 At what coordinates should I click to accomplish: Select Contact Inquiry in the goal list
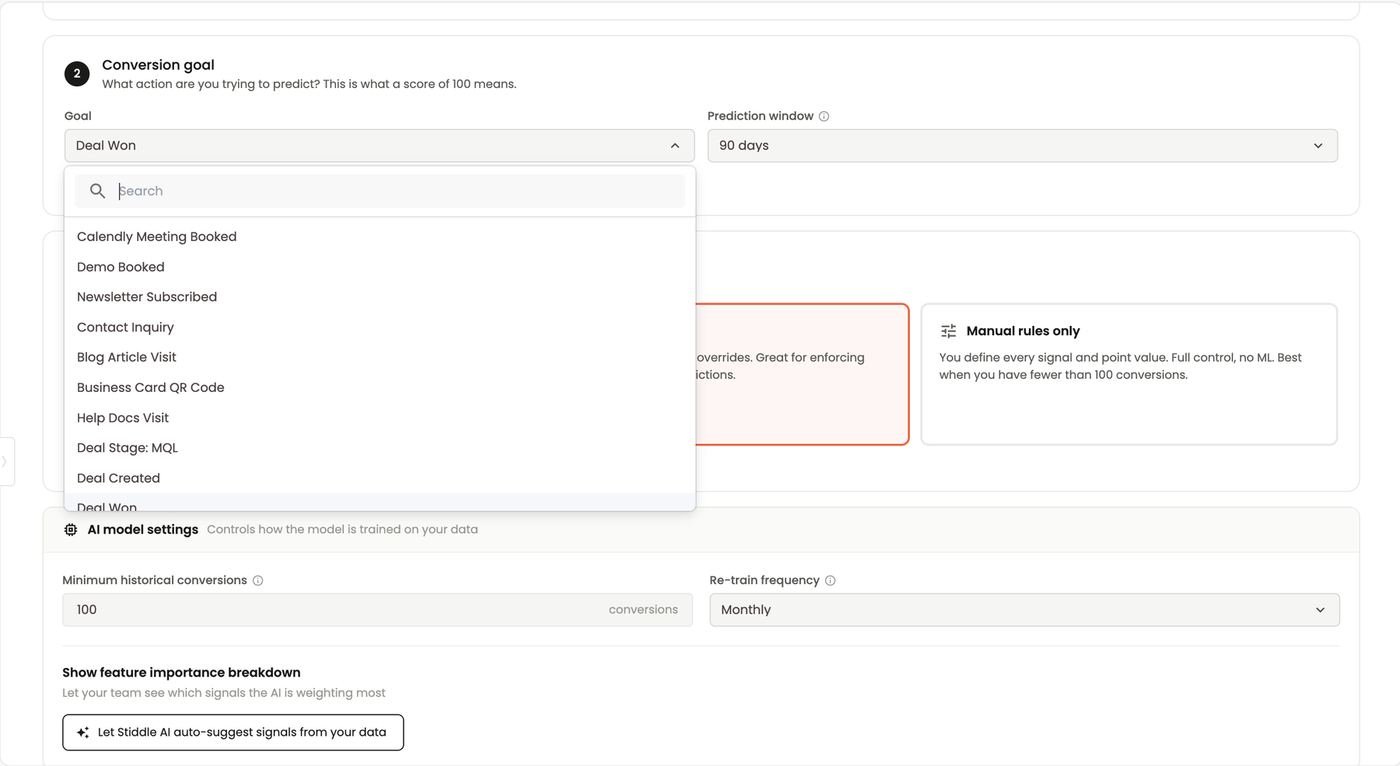pyautogui.click(x=380, y=327)
